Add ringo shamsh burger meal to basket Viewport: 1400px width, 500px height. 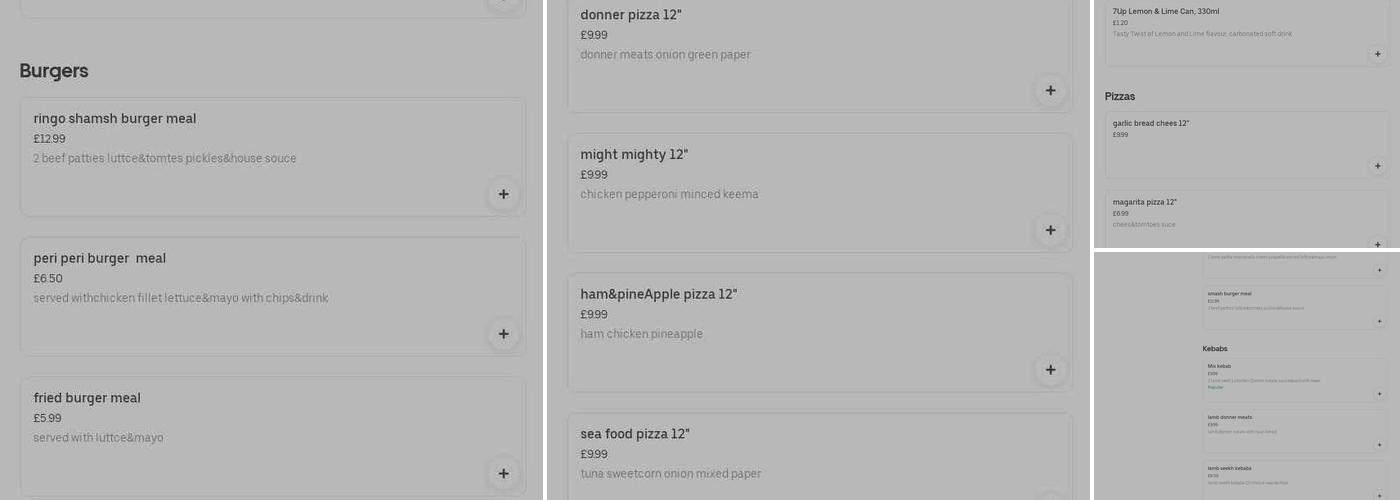(x=503, y=194)
